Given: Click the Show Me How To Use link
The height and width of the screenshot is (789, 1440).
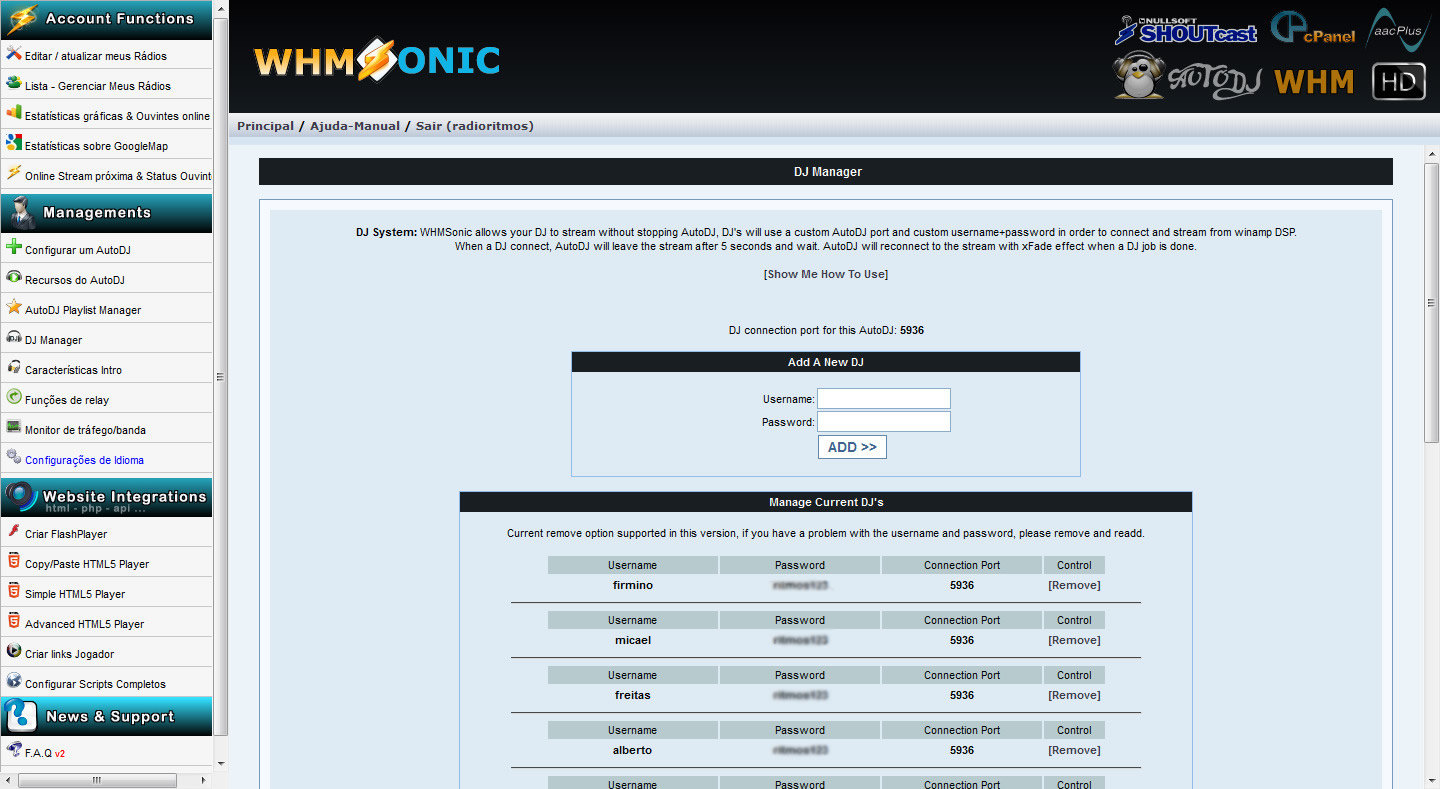Looking at the screenshot, I should coord(826,274).
